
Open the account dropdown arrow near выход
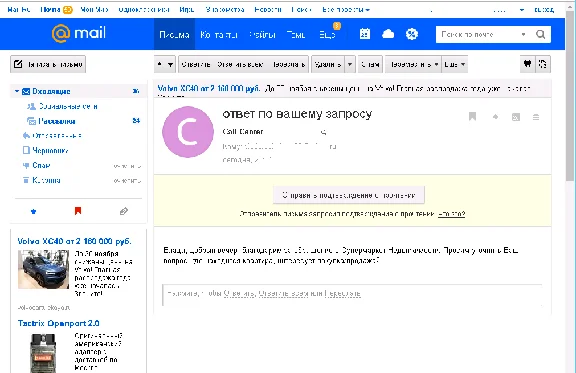click(522, 10)
